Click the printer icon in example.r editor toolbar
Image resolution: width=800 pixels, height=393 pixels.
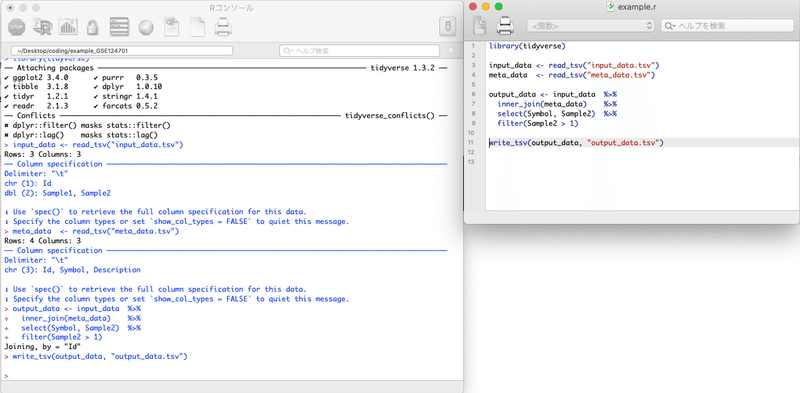coord(505,26)
